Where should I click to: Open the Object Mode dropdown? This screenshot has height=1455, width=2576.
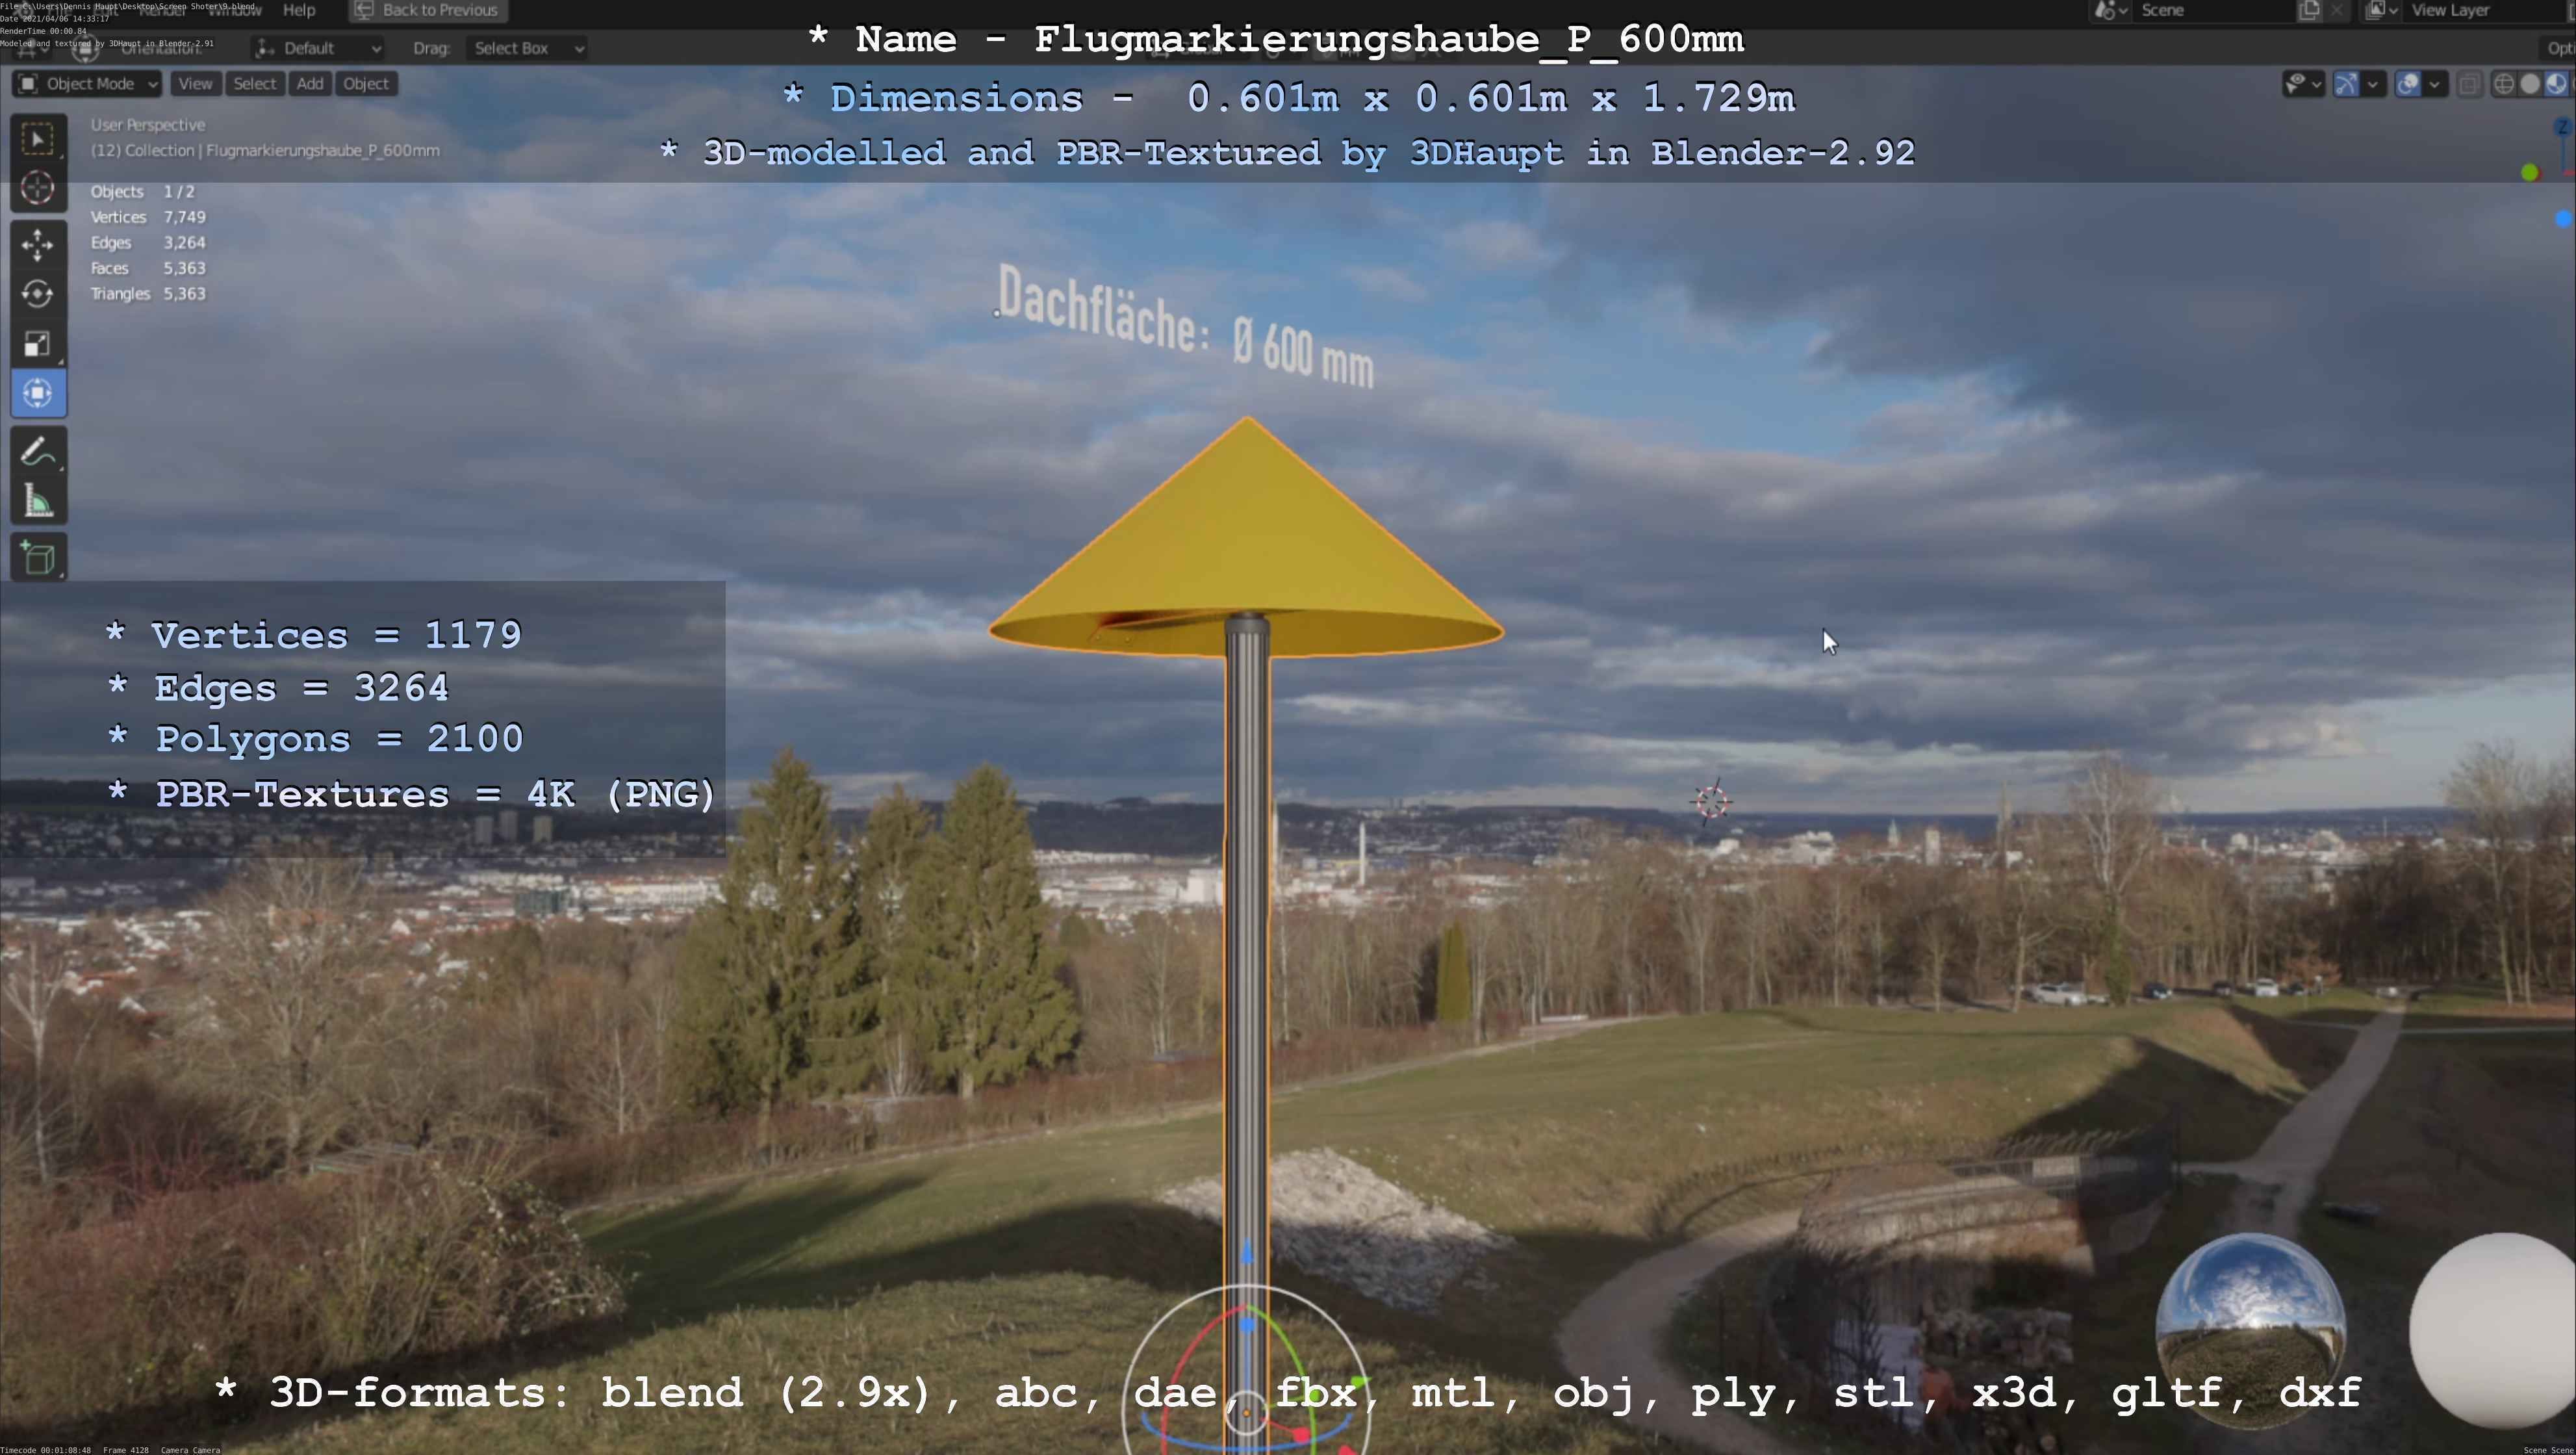click(87, 84)
